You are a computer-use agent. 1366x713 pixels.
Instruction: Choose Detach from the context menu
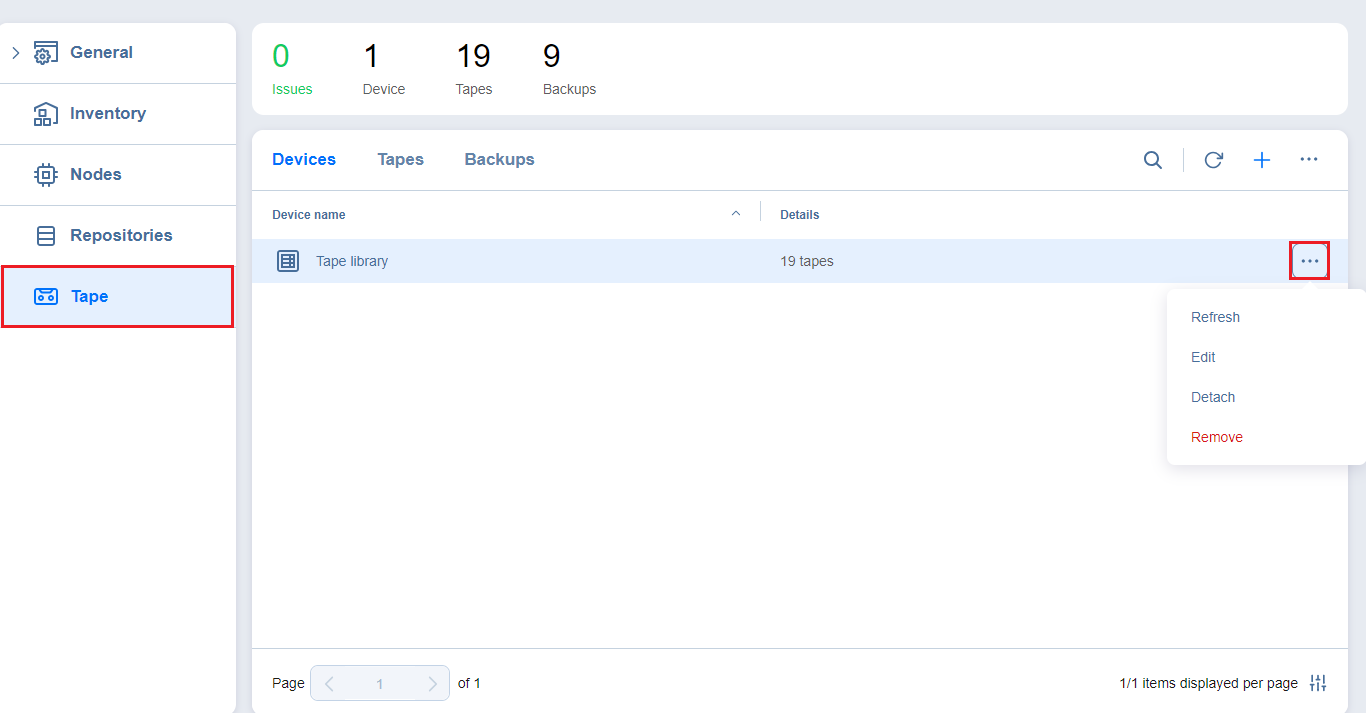pos(1213,397)
